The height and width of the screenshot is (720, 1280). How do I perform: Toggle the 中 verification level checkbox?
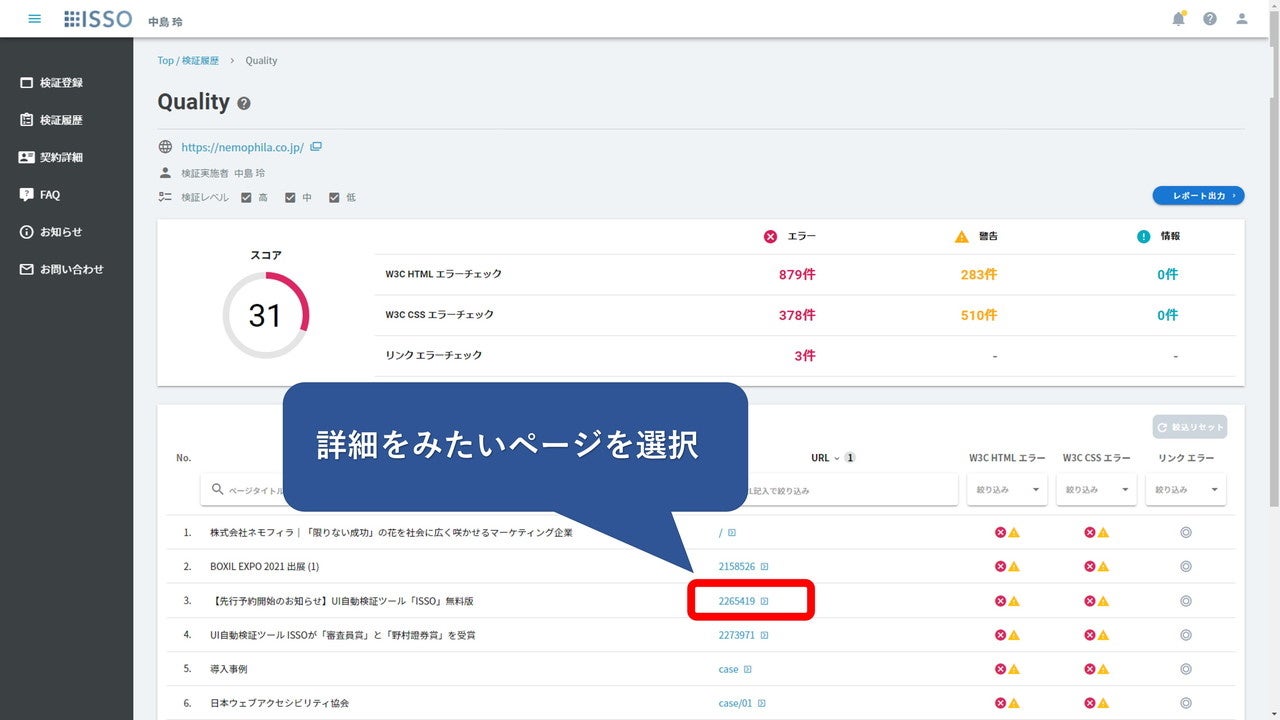290,198
